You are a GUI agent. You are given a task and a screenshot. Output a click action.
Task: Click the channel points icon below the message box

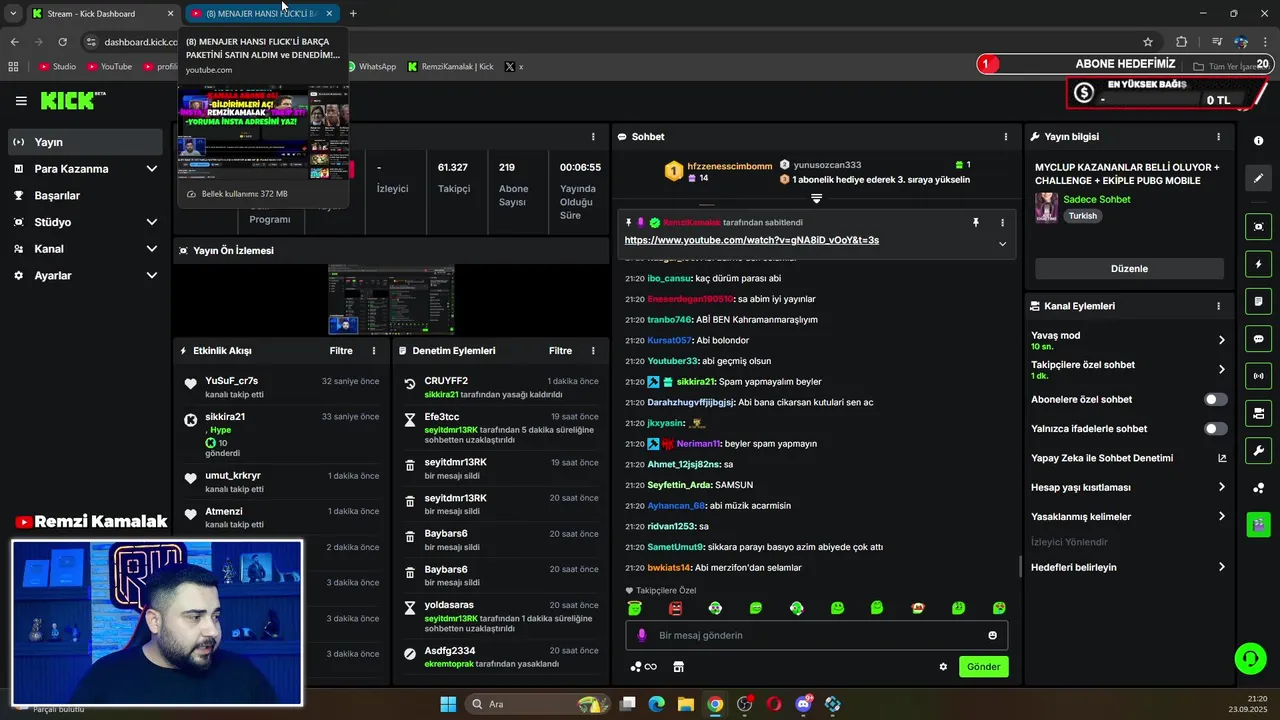point(642,667)
